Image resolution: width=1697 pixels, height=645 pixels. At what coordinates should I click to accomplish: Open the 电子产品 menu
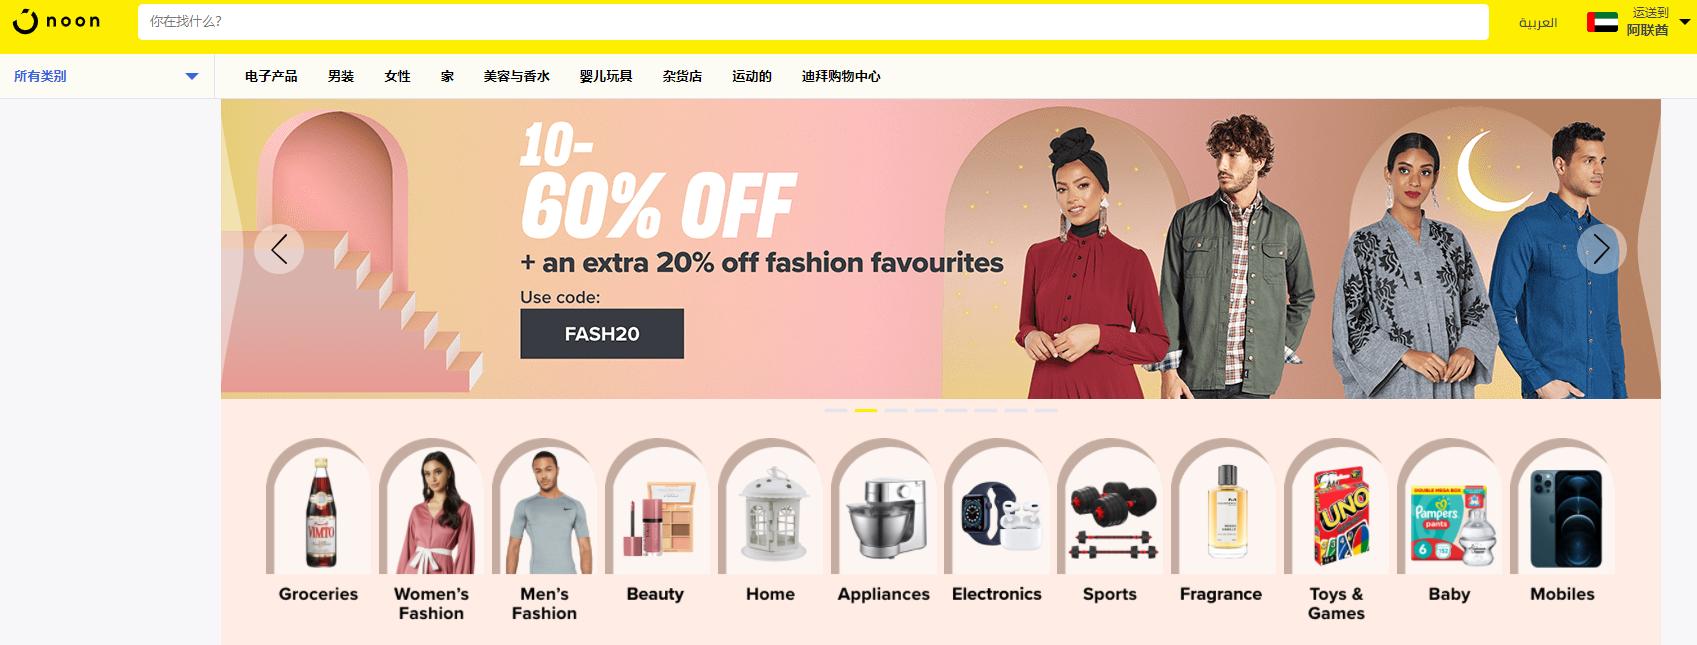[x=271, y=76]
